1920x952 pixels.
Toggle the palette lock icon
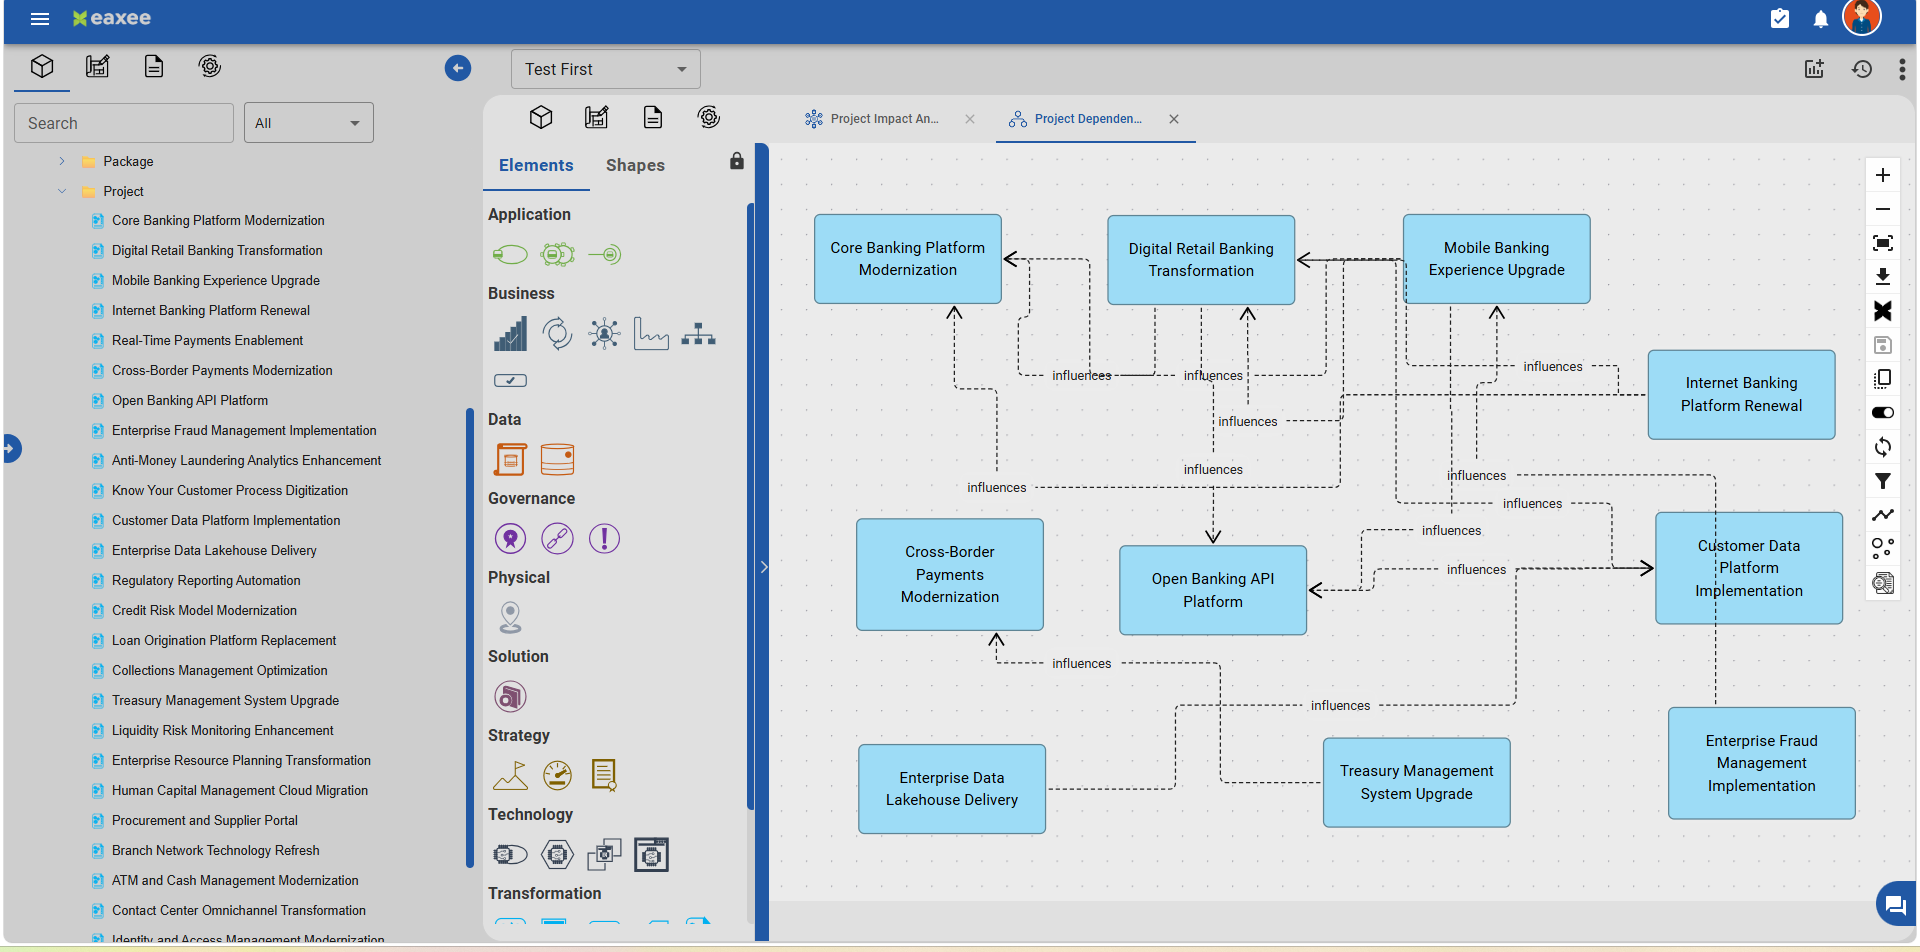point(737,161)
